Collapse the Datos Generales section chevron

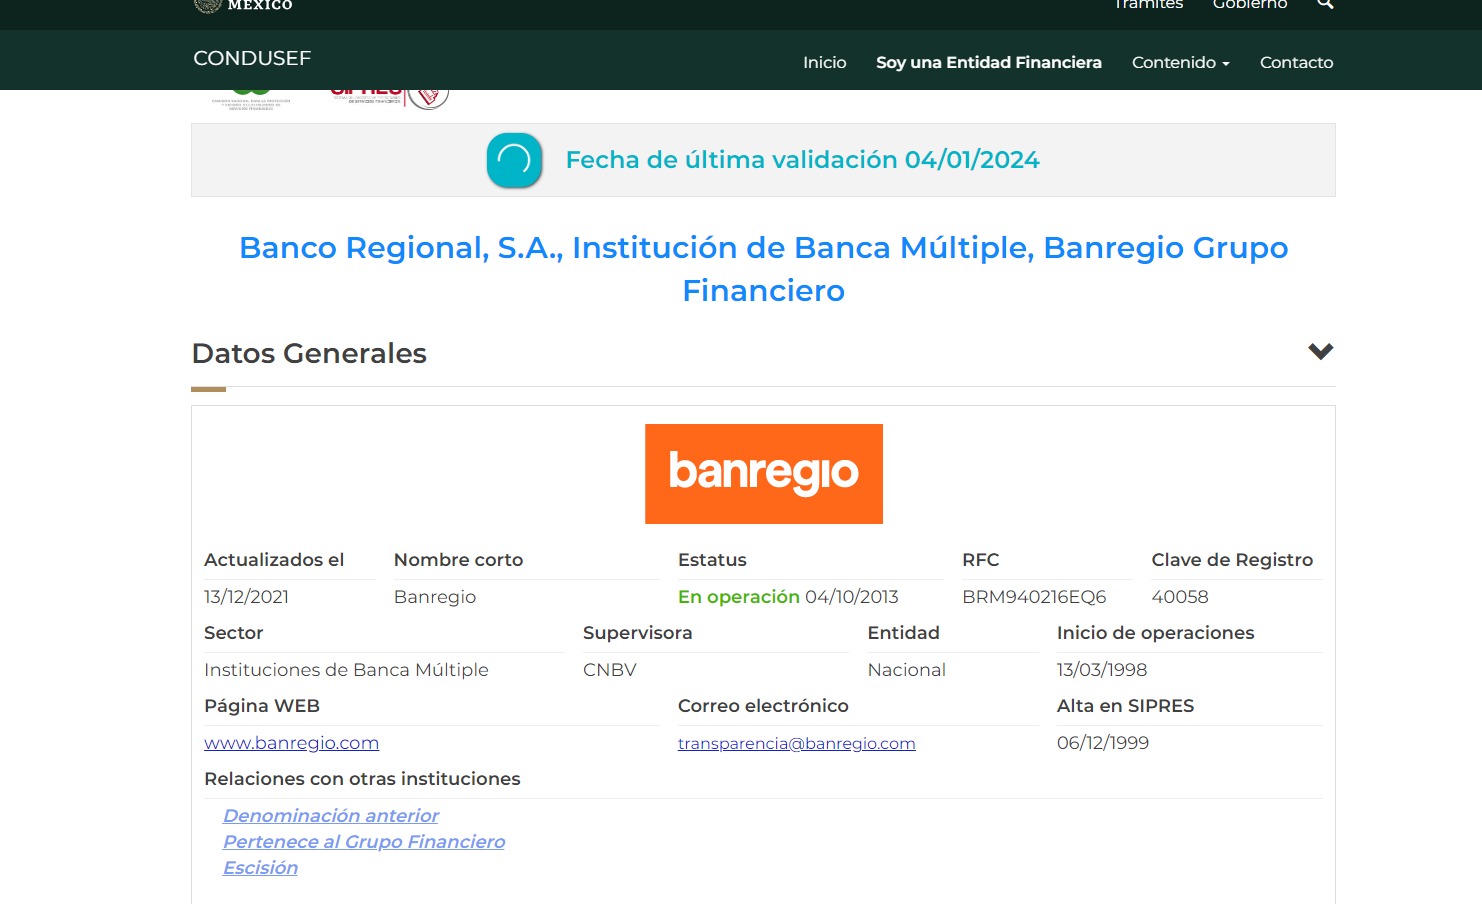(1320, 351)
